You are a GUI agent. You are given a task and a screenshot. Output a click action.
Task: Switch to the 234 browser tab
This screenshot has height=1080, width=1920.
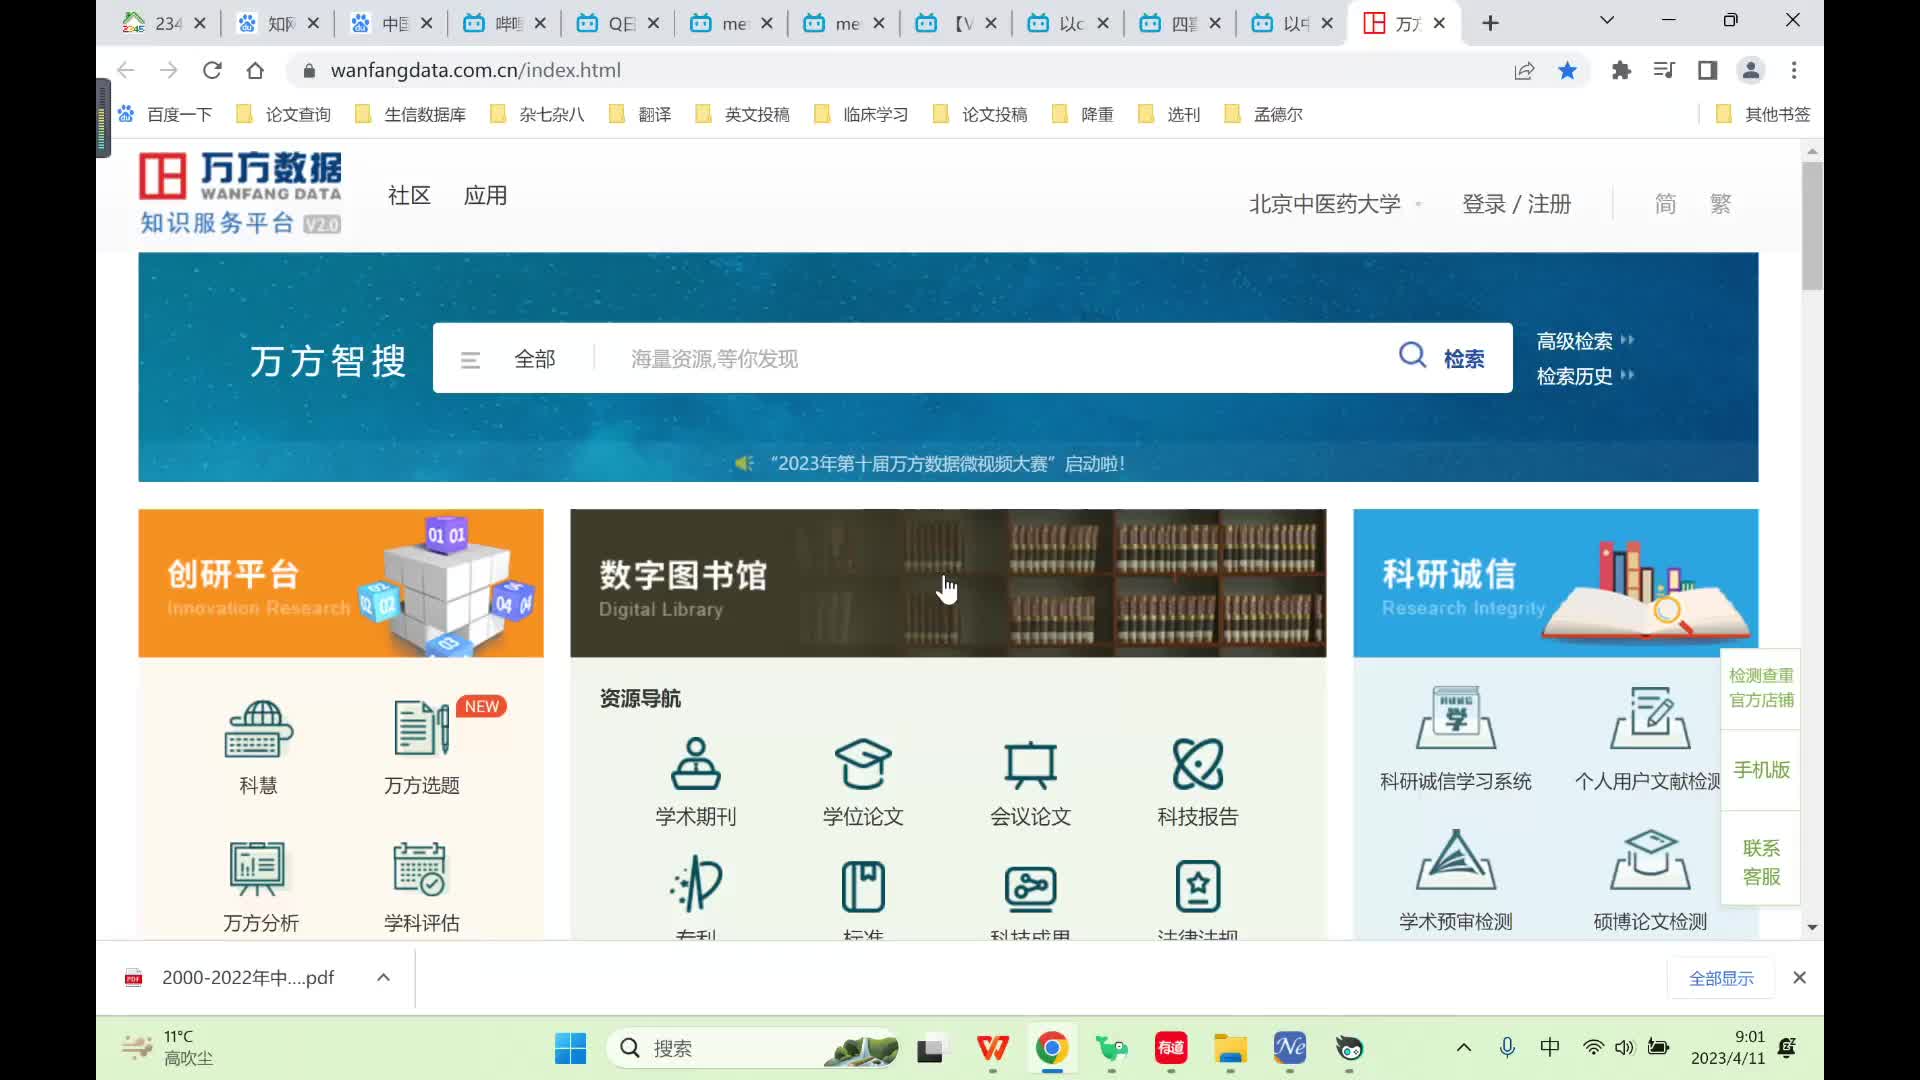[x=165, y=23]
